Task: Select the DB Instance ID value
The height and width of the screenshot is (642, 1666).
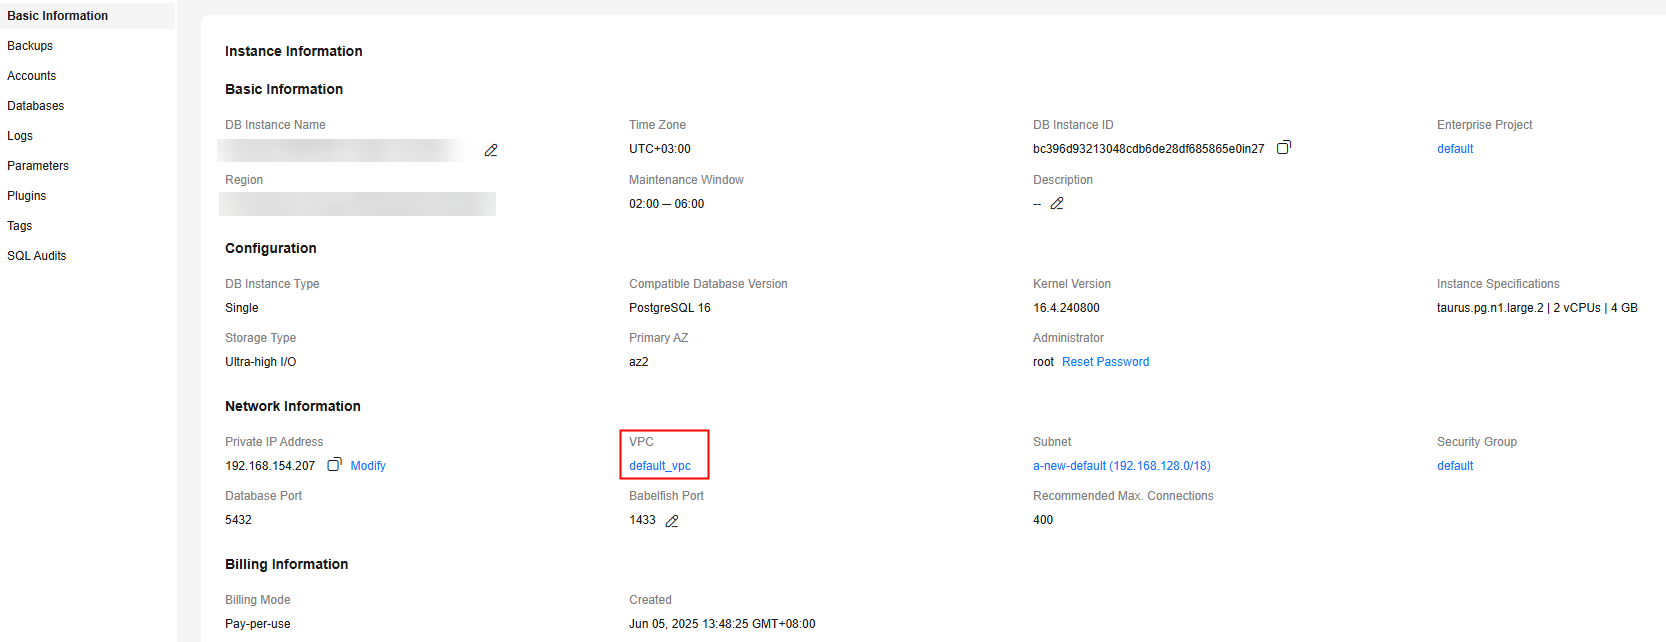Action: click(x=1149, y=149)
